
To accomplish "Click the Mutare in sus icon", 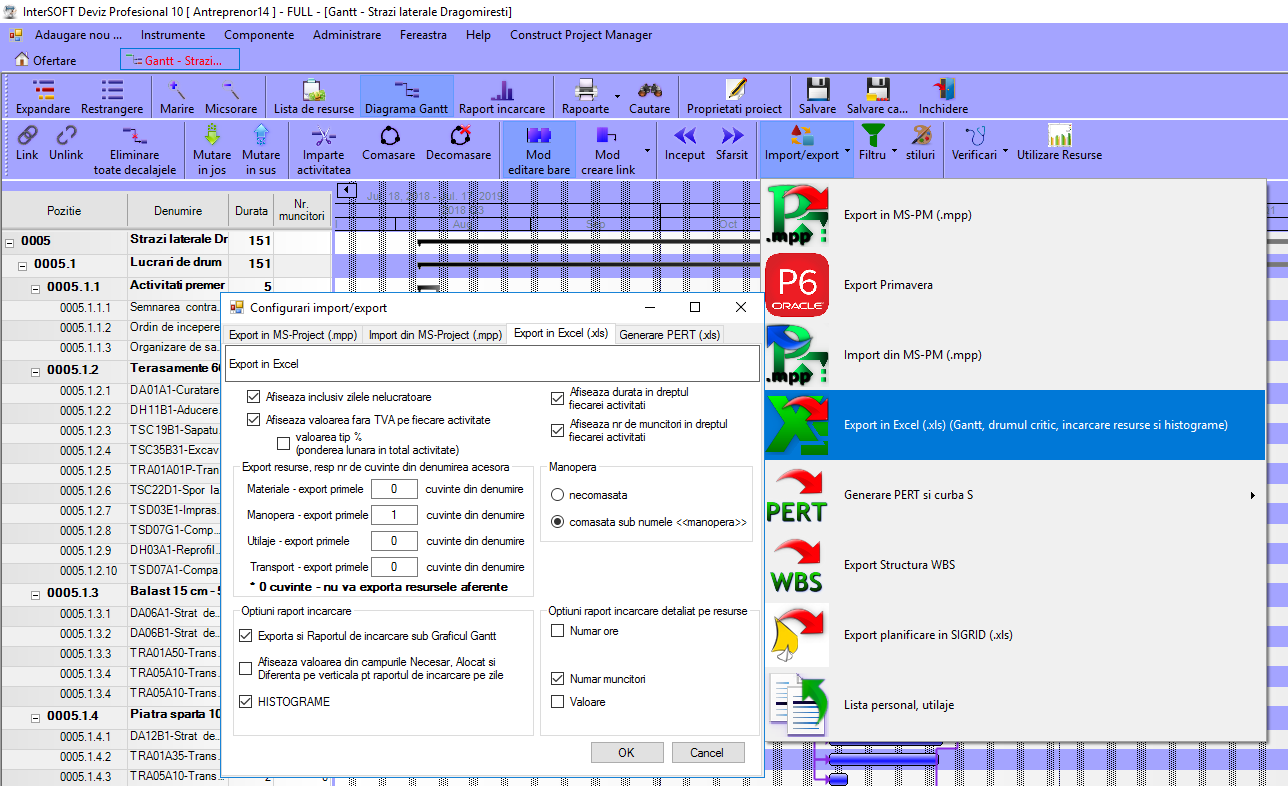I will tap(261, 135).
